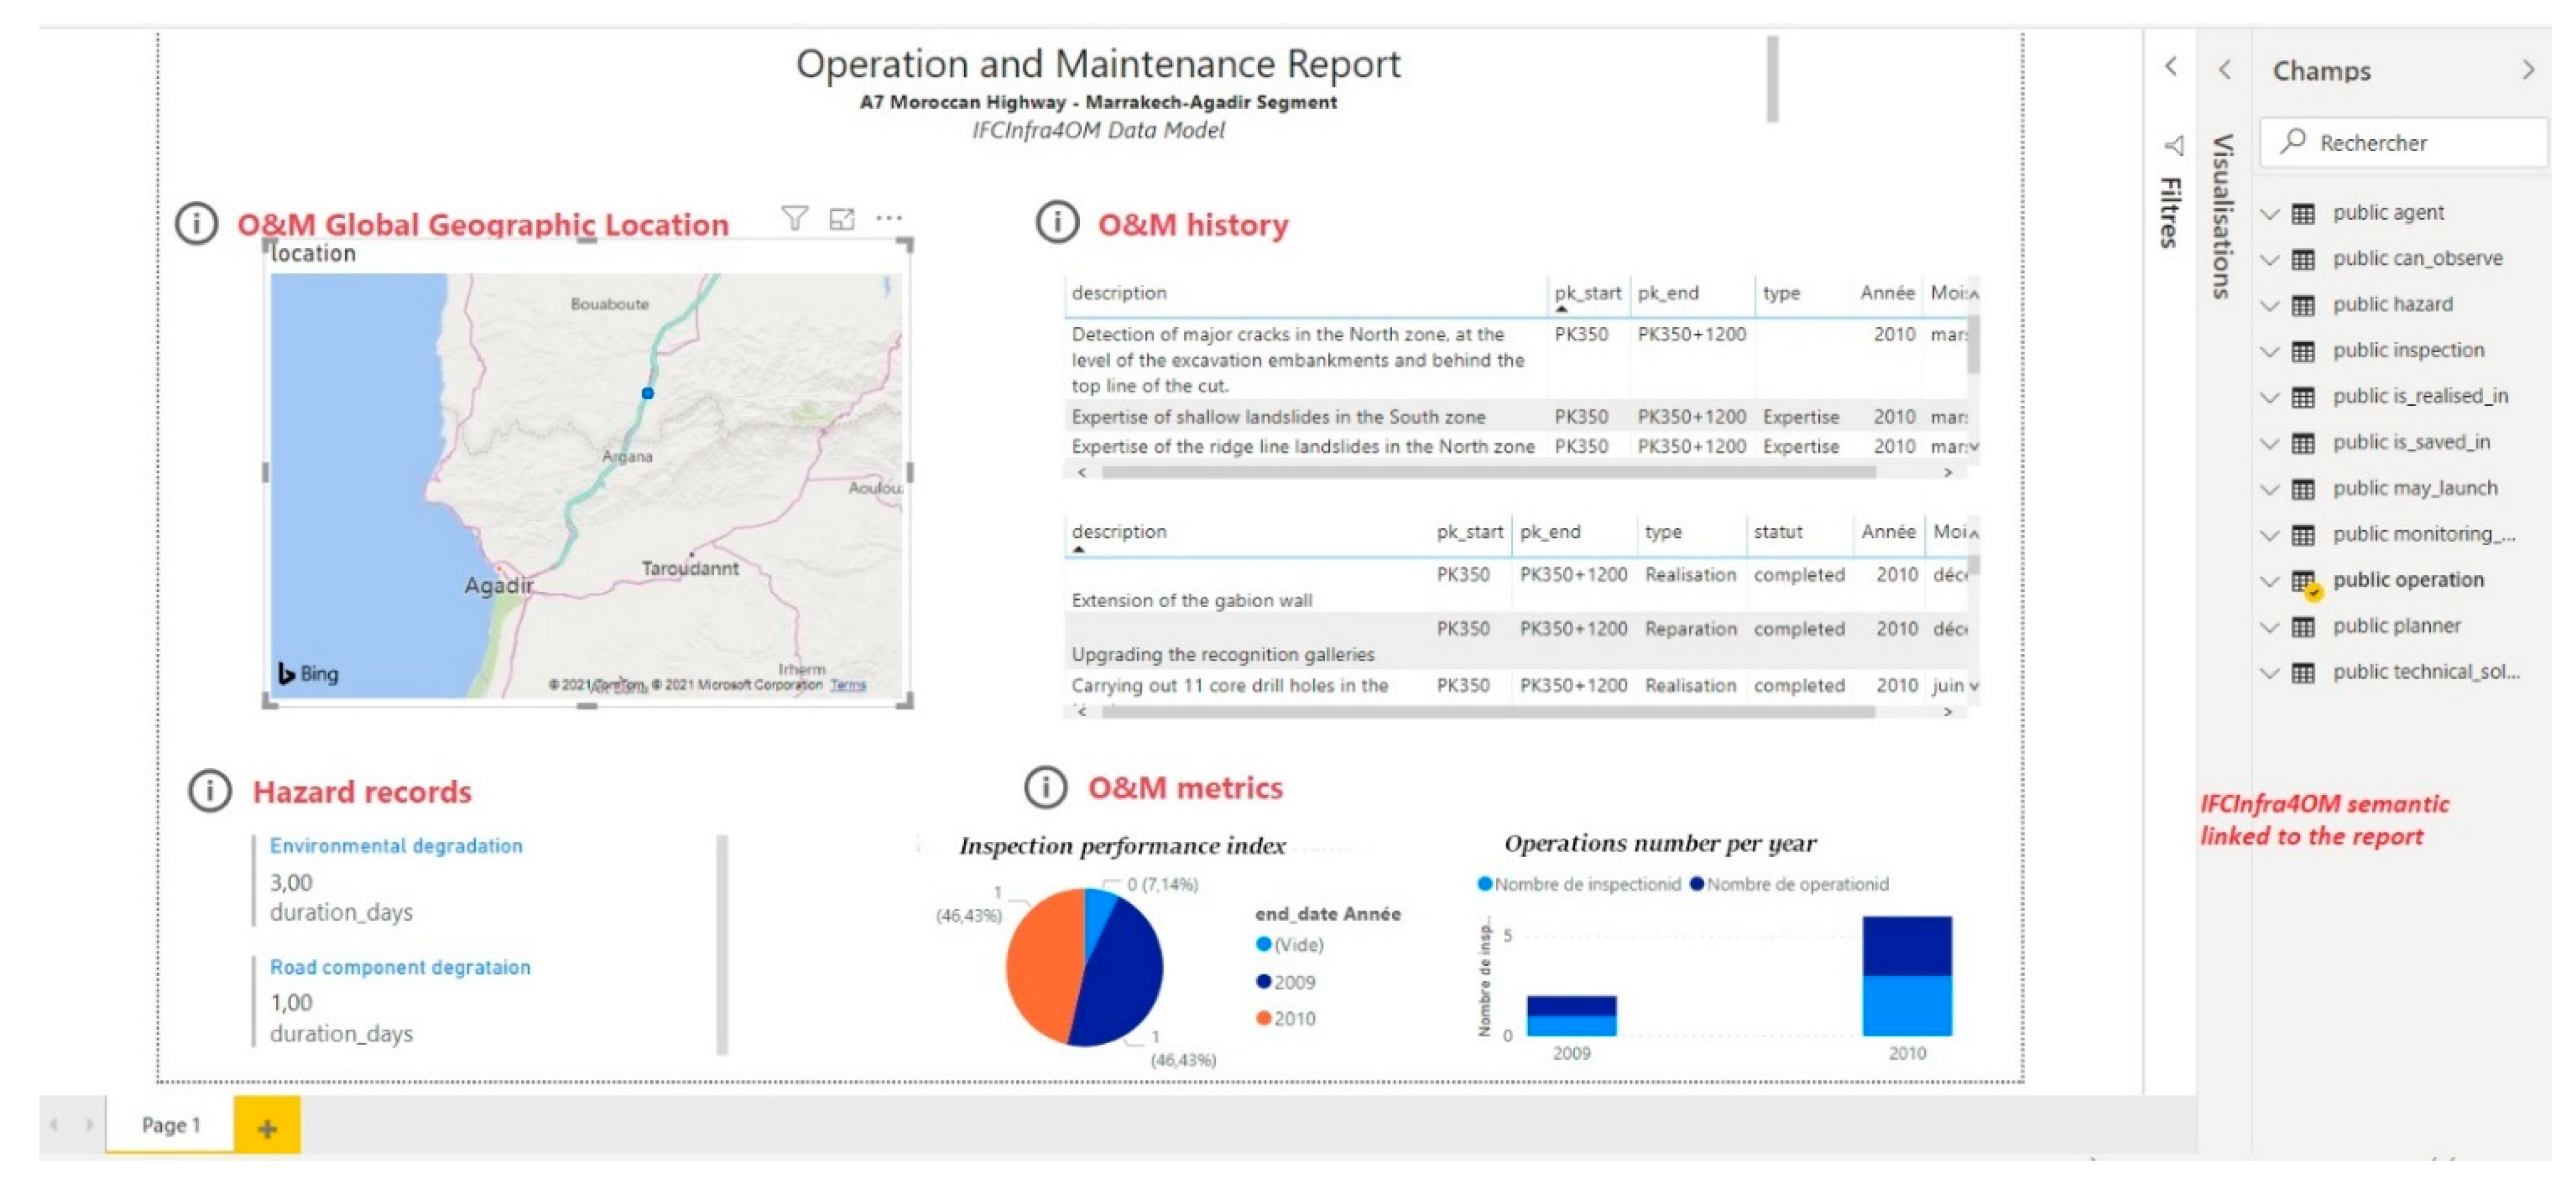Click info icon beside Hazard records
The width and height of the screenshot is (2576, 1186).
(209, 790)
